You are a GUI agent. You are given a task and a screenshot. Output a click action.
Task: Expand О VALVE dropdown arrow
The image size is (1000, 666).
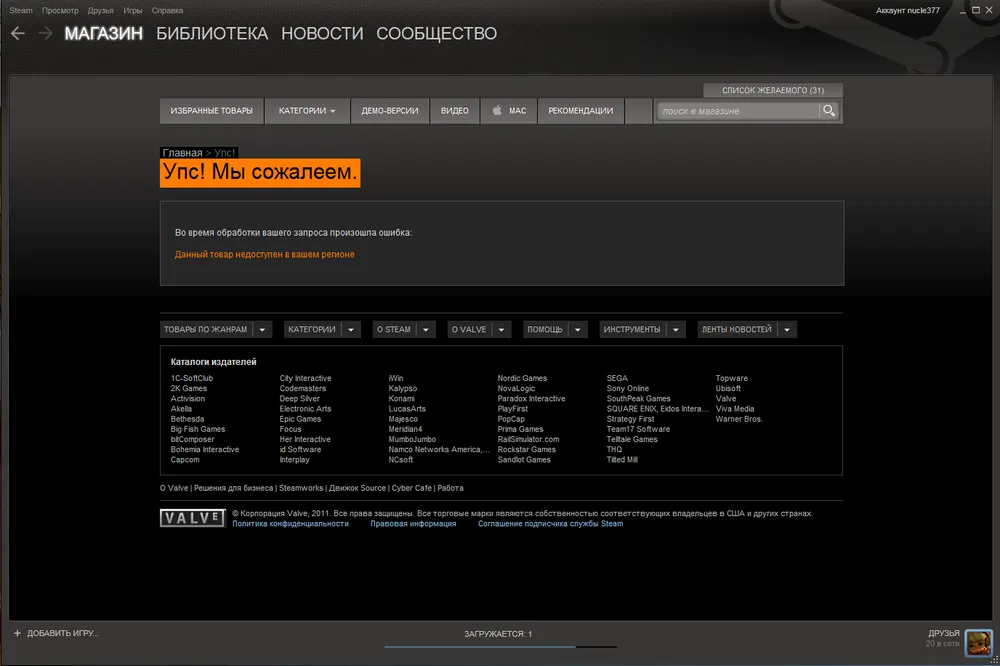click(501, 329)
